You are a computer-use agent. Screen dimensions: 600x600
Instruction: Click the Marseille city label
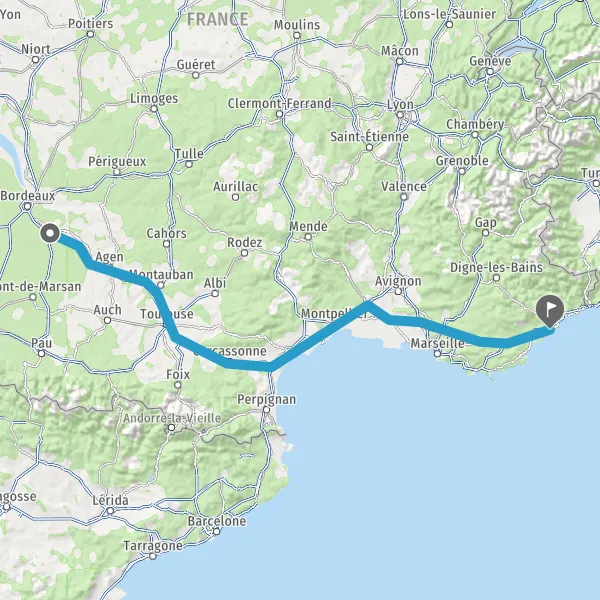(437, 343)
